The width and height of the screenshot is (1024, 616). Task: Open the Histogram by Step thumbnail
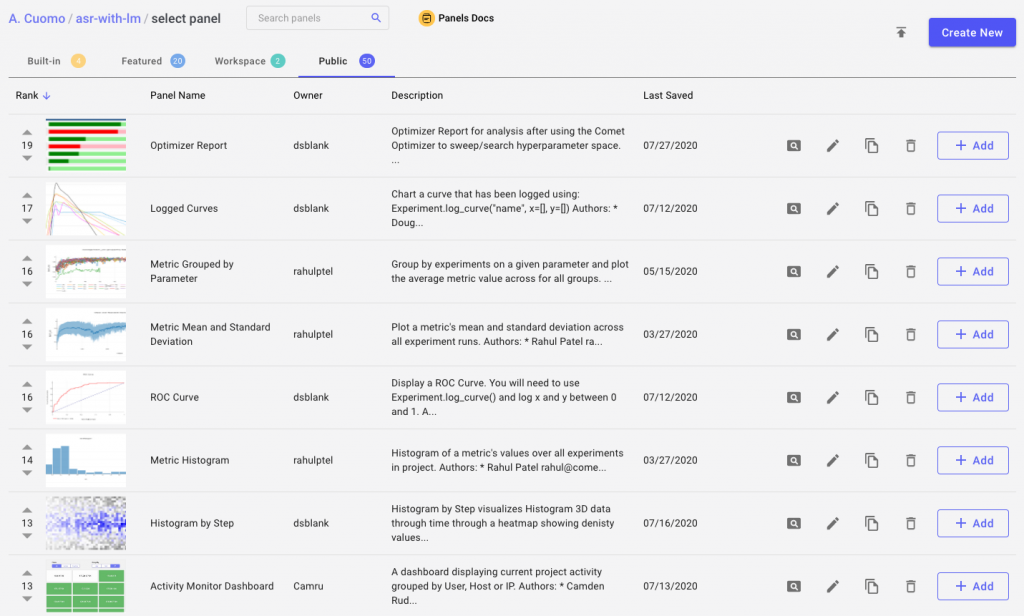coord(86,523)
